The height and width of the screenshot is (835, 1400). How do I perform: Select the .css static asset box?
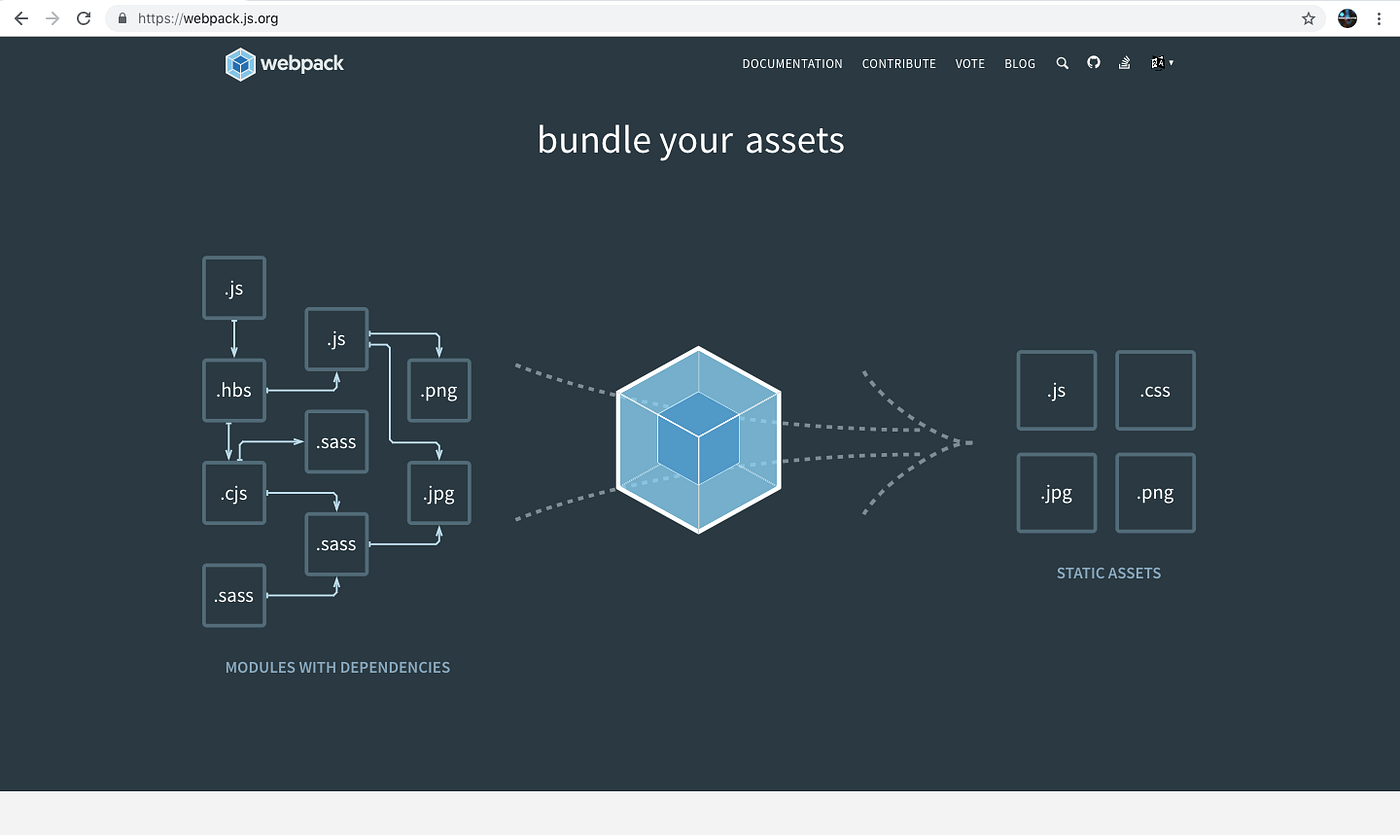(1155, 390)
